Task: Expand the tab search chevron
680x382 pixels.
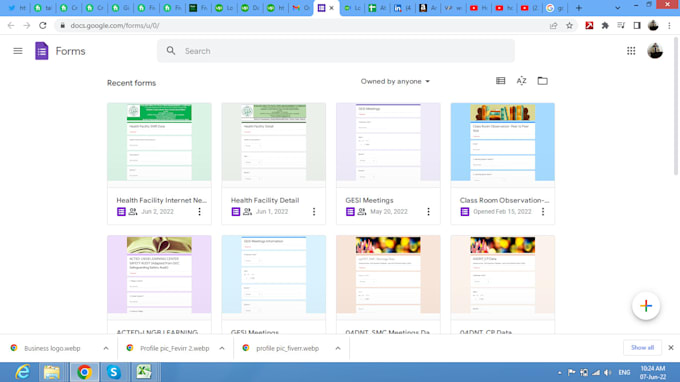Action: point(618,8)
